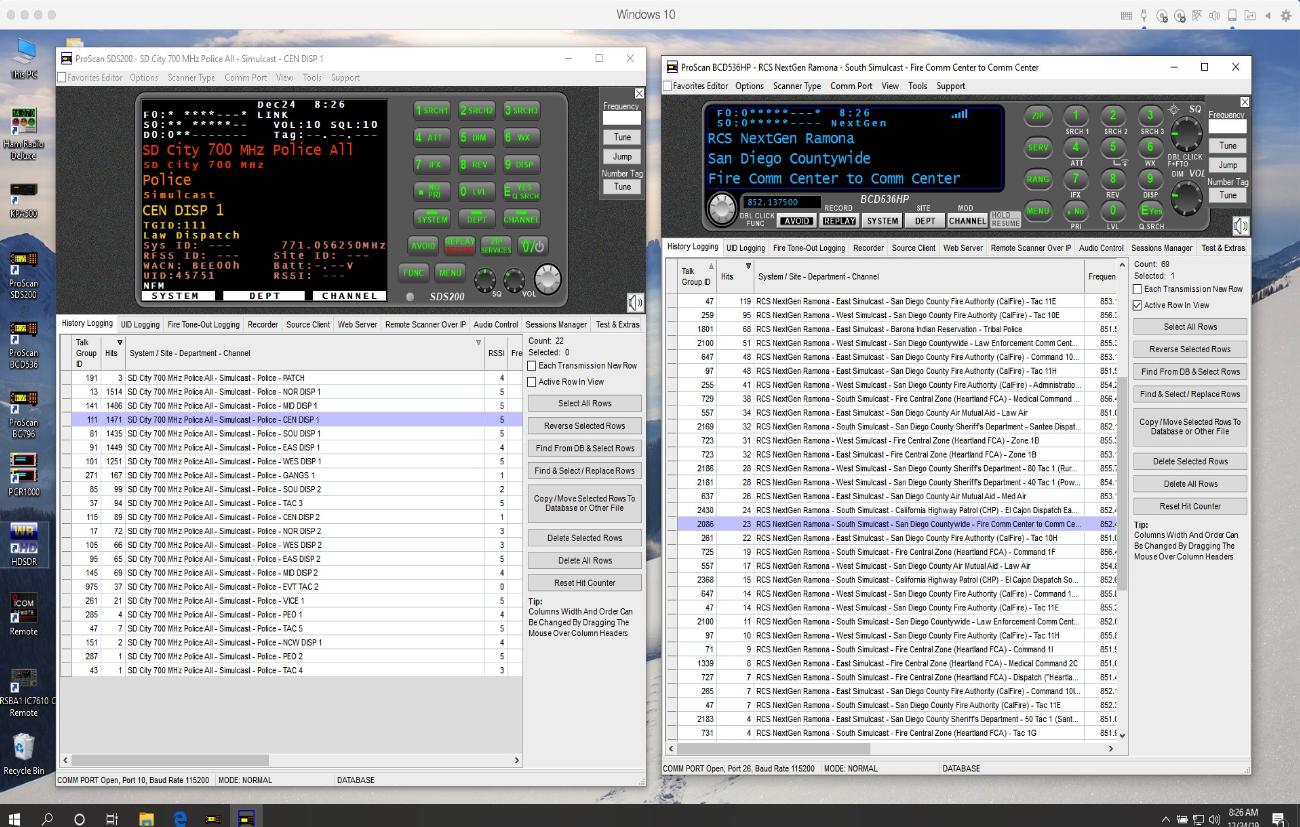Screen dimensions: 1300x827
Task: Click the red REPLAY key on SDS200
Action: click(460, 245)
